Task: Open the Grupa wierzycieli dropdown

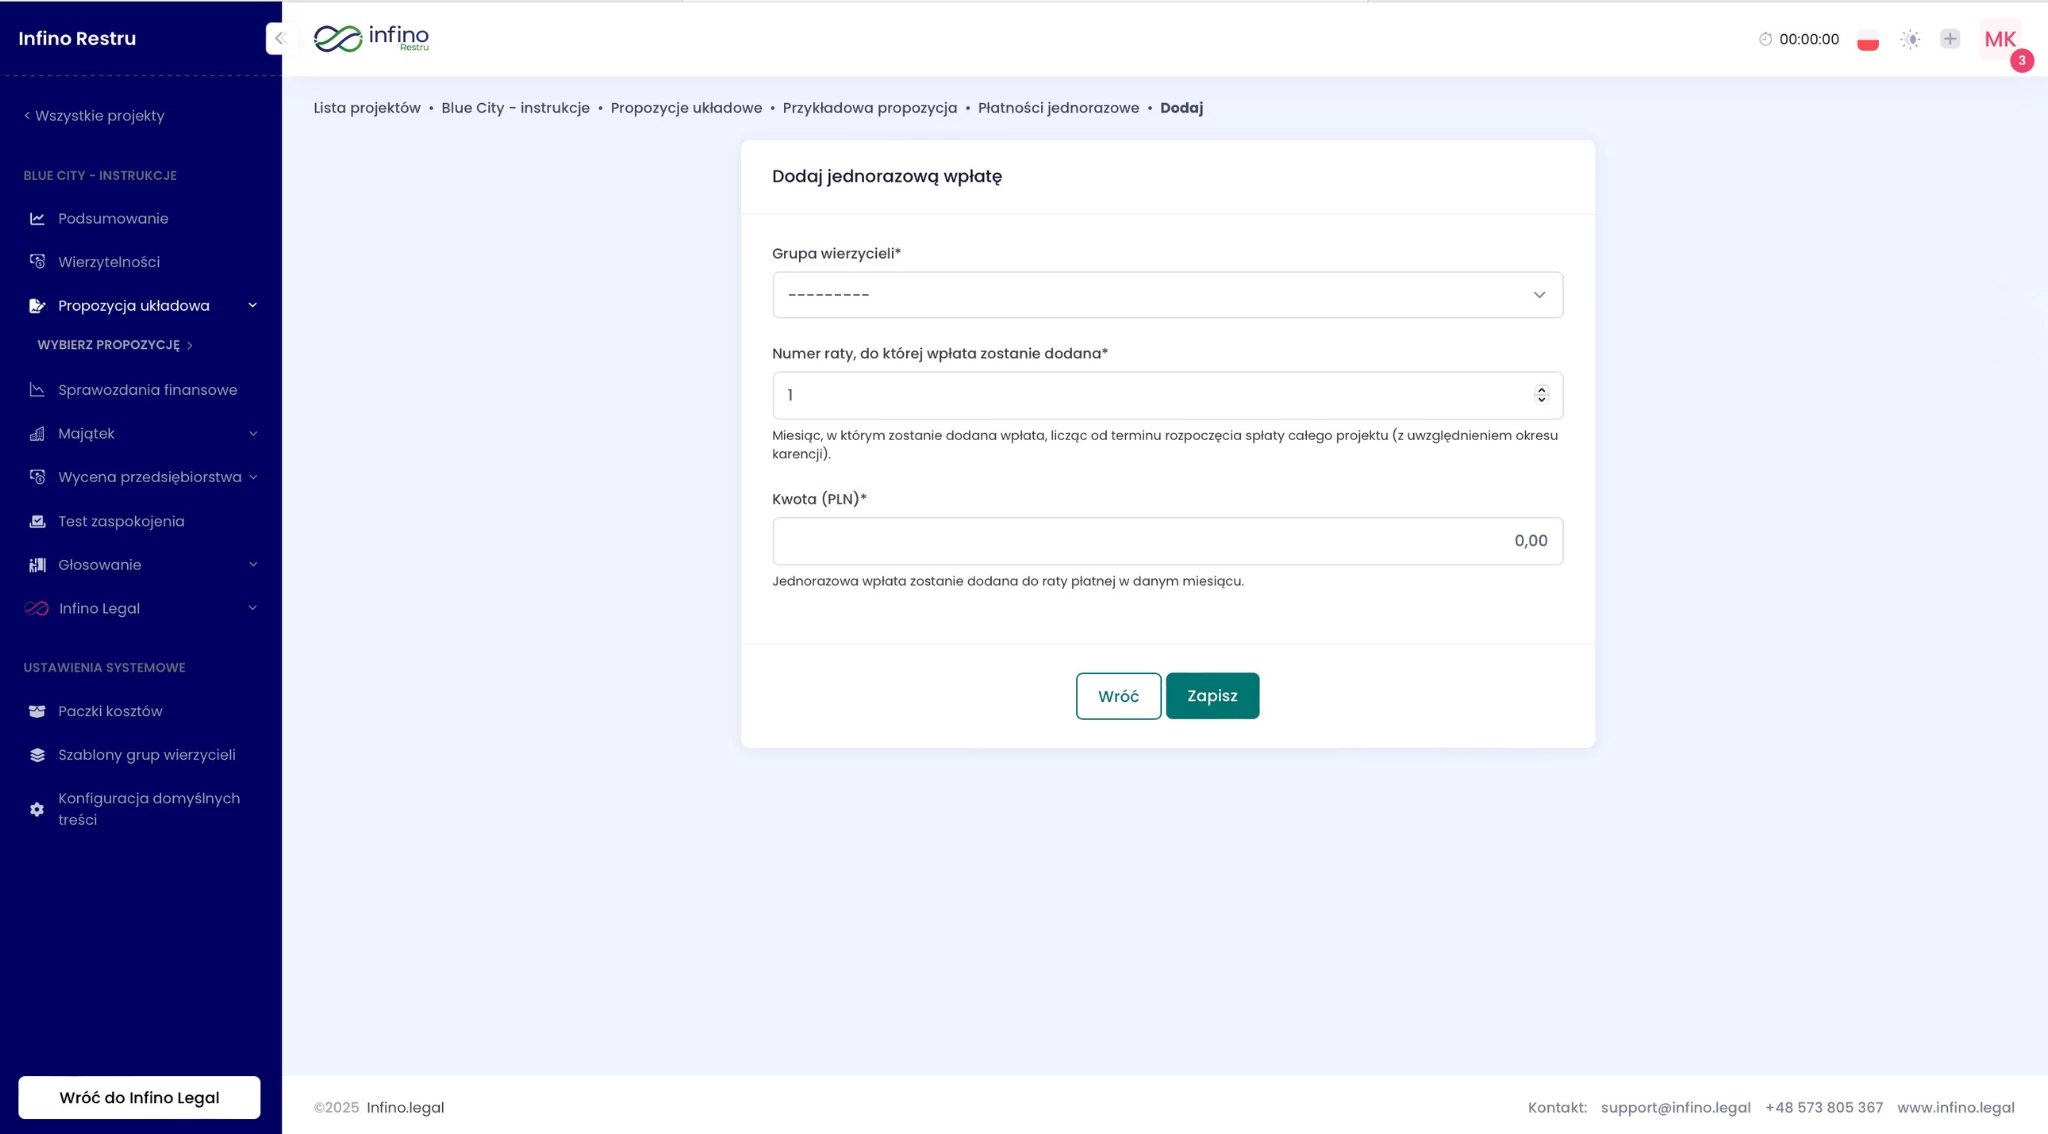Action: coord(1167,295)
